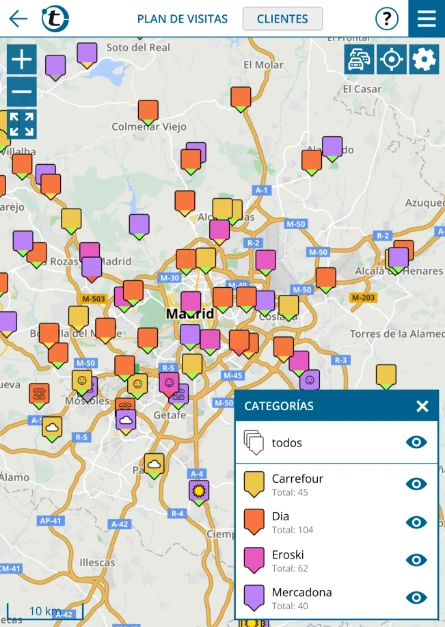445x627 pixels.
Task: Click the orange pin near El Molar
Action: pos(241,100)
